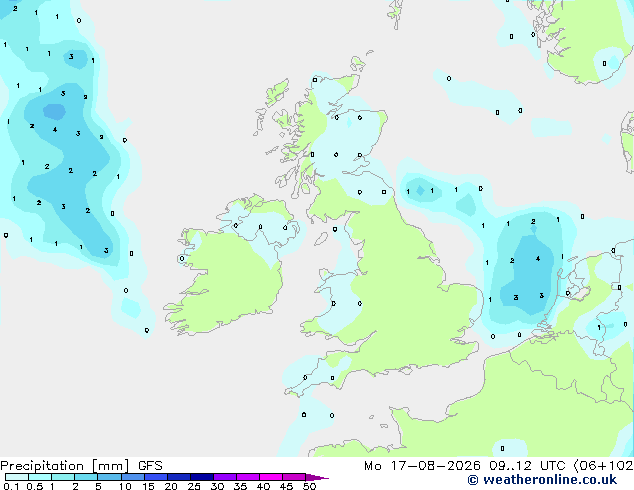Click the '09..12 UTC' time text

click(527, 466)
